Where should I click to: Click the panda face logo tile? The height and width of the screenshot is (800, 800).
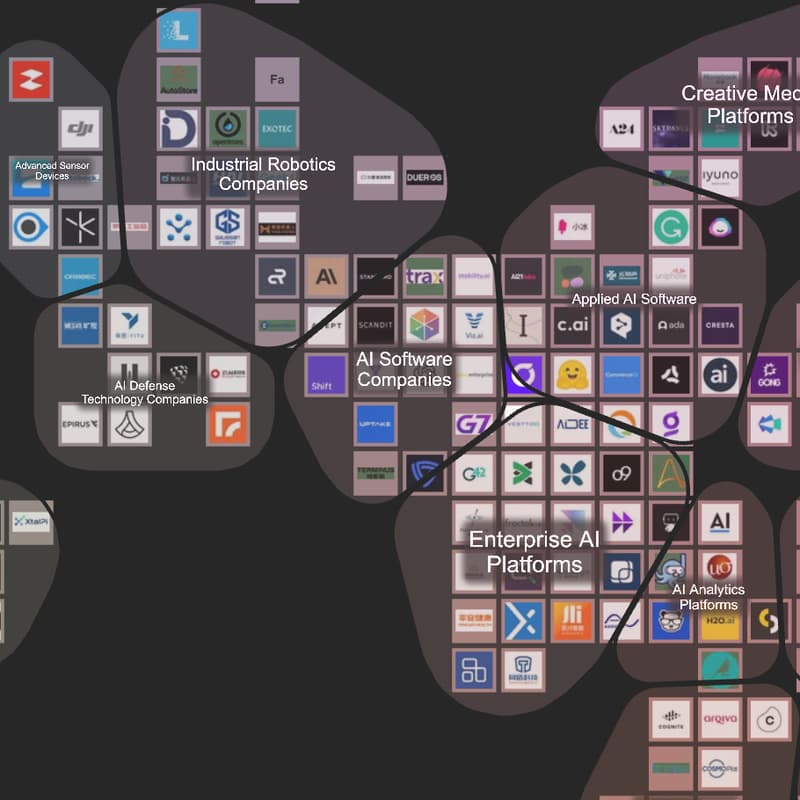coord(671,620)
